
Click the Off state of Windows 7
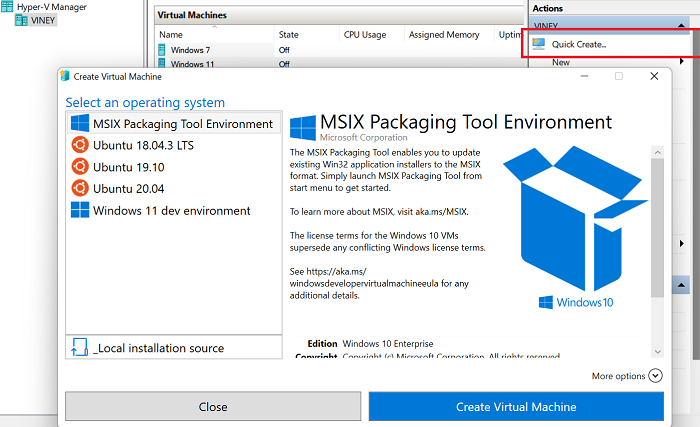point(284,50)
